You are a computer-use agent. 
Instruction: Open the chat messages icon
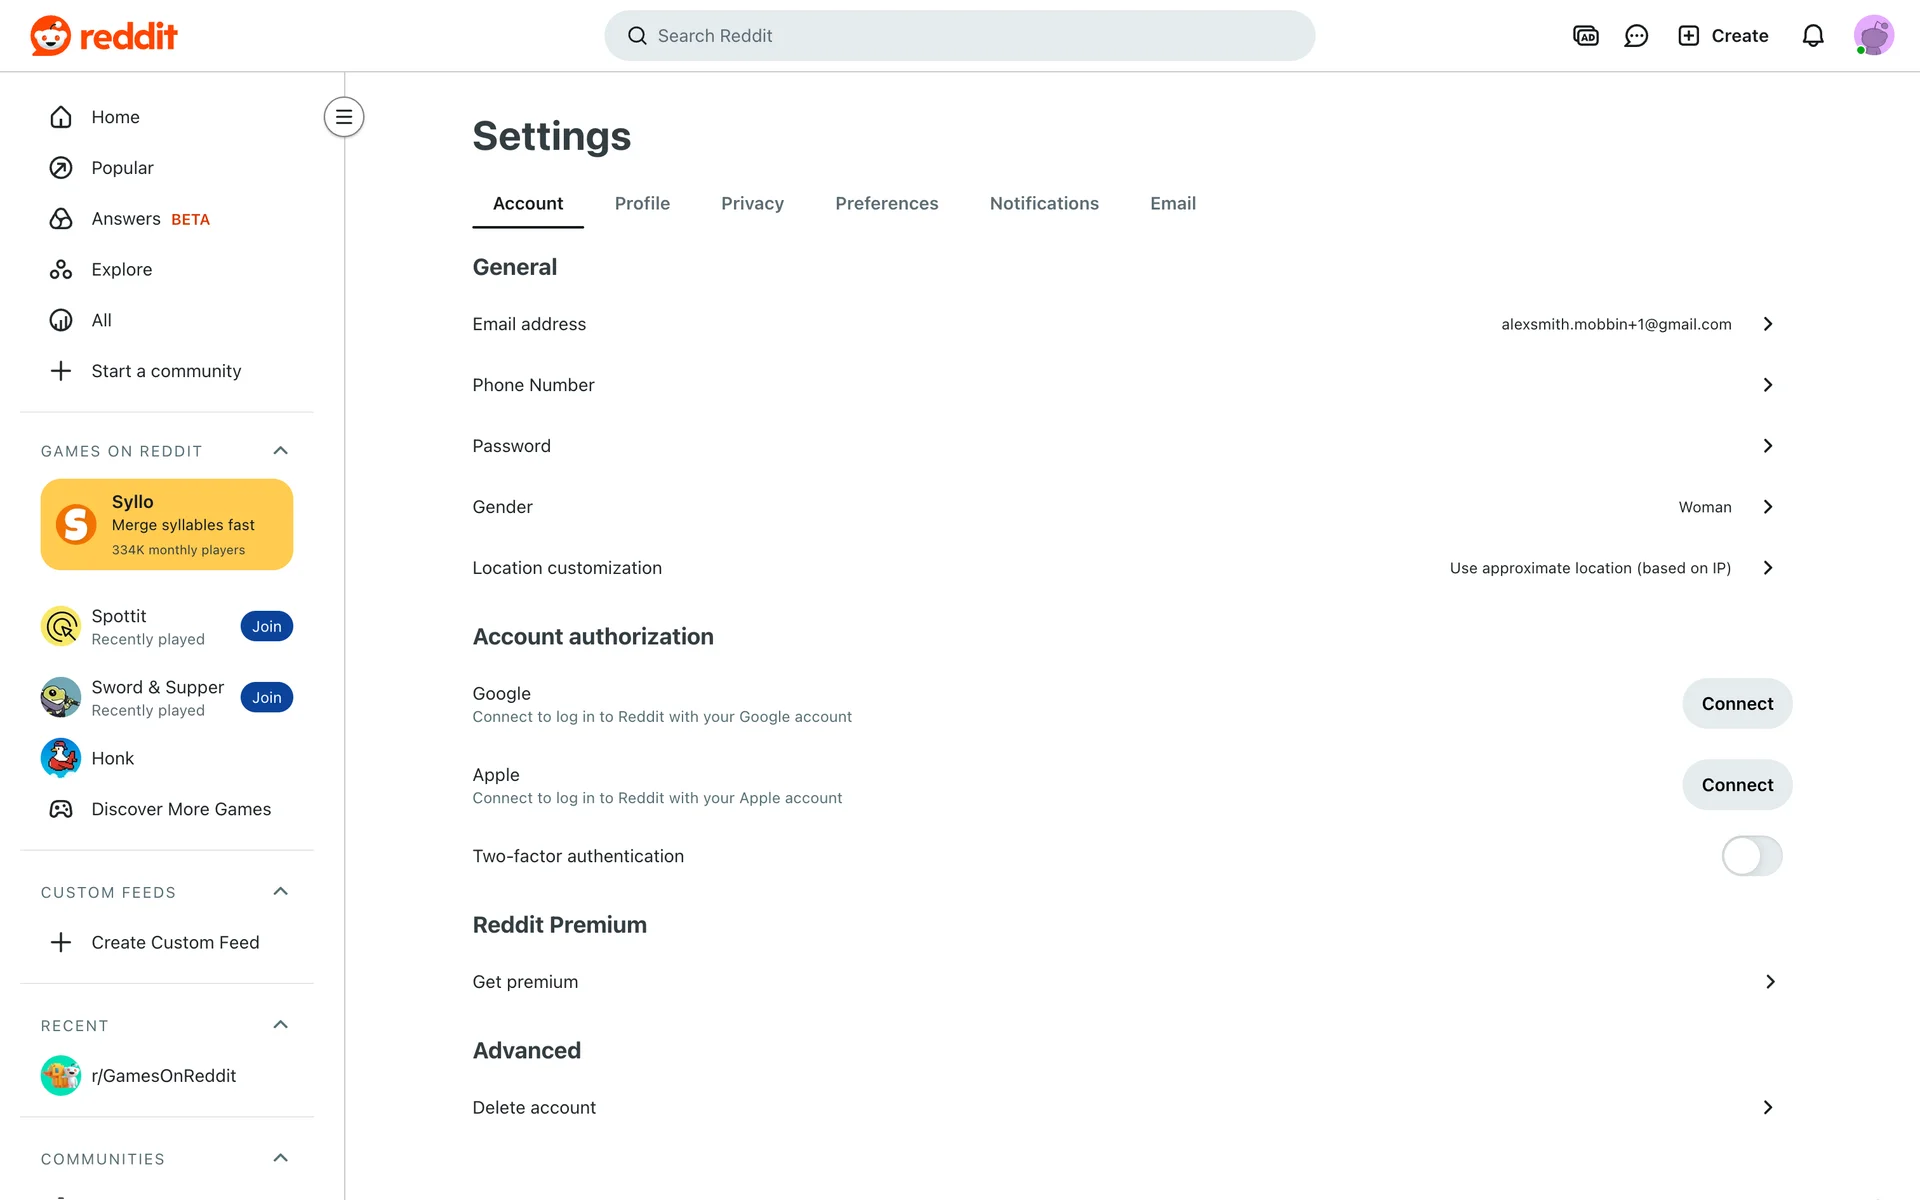(1636, 36)
